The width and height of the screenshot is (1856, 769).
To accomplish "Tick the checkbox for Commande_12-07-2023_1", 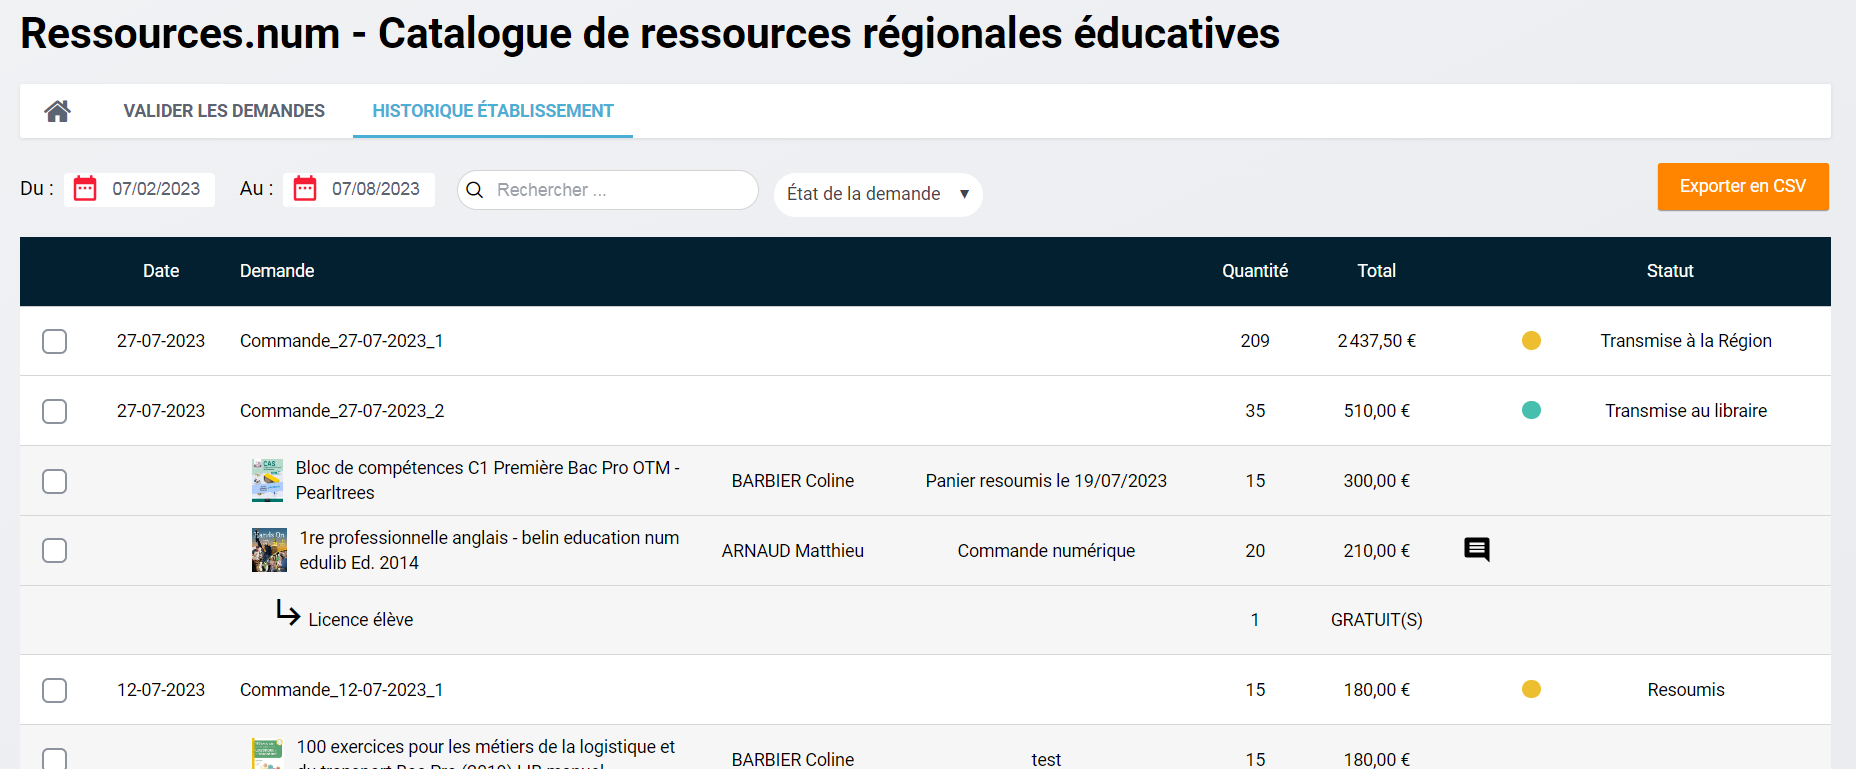I will click(x=55, y=690).
